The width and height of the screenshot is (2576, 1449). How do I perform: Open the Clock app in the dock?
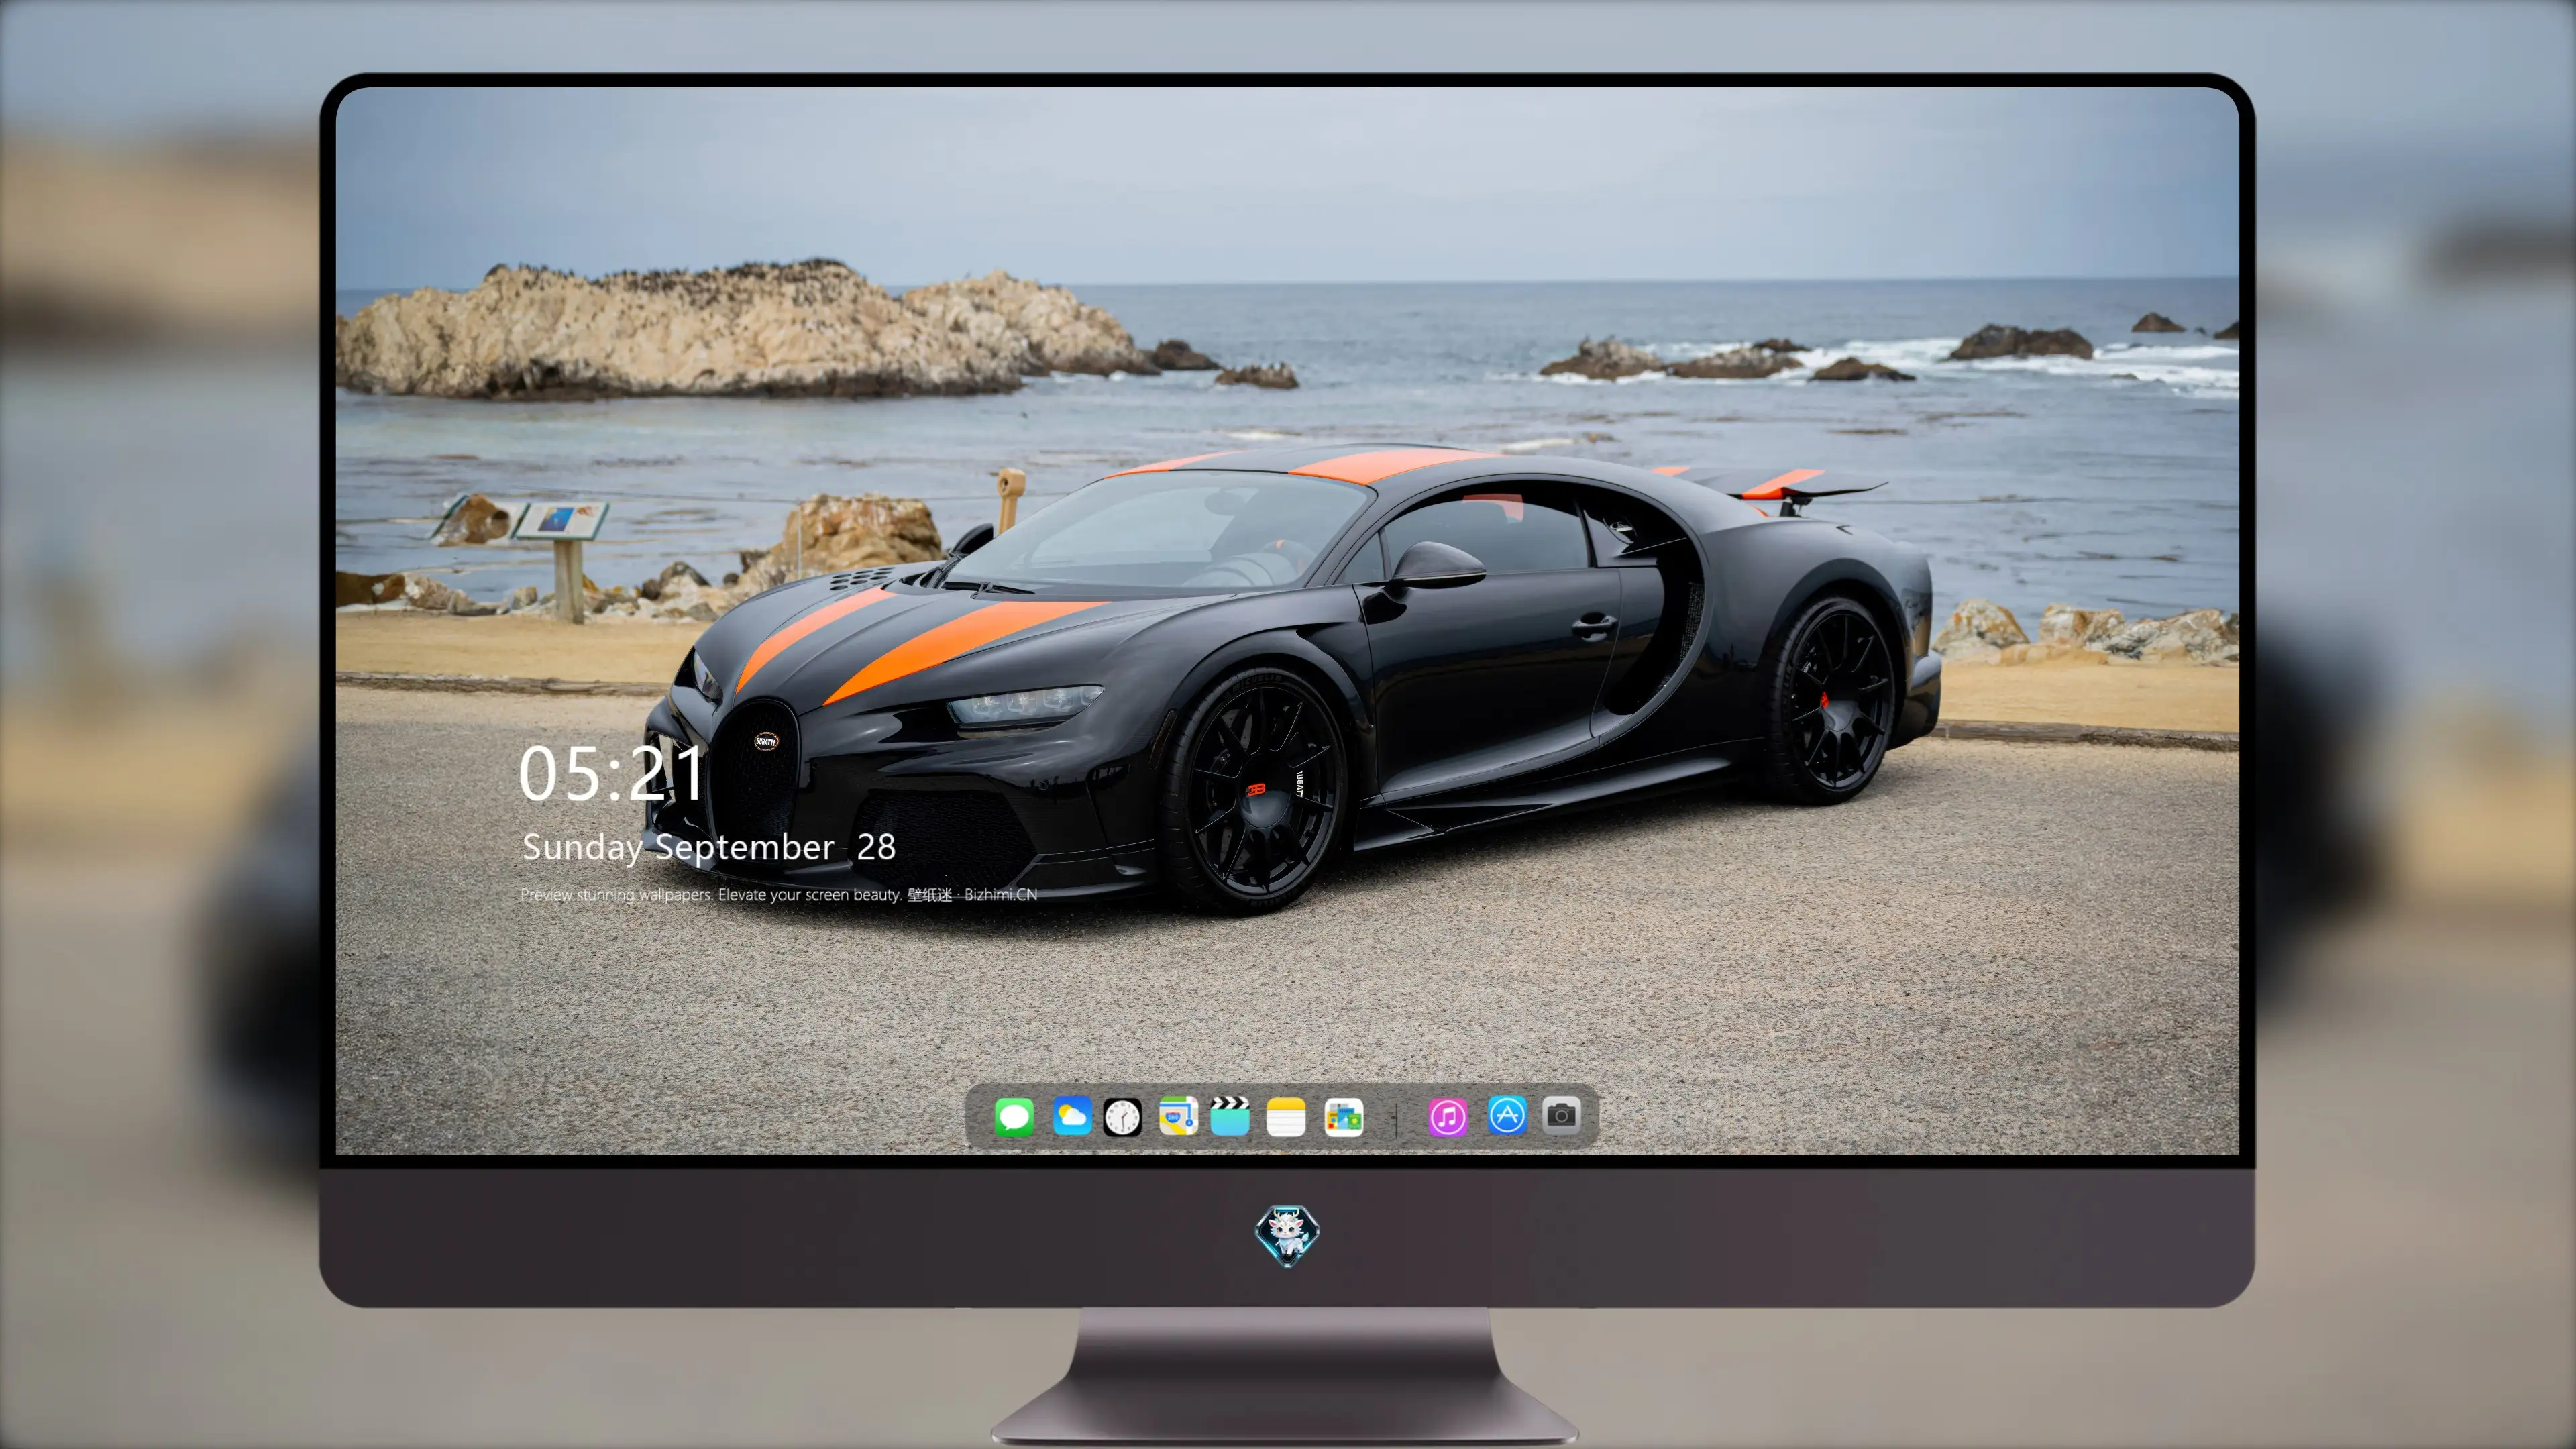1122,1117
